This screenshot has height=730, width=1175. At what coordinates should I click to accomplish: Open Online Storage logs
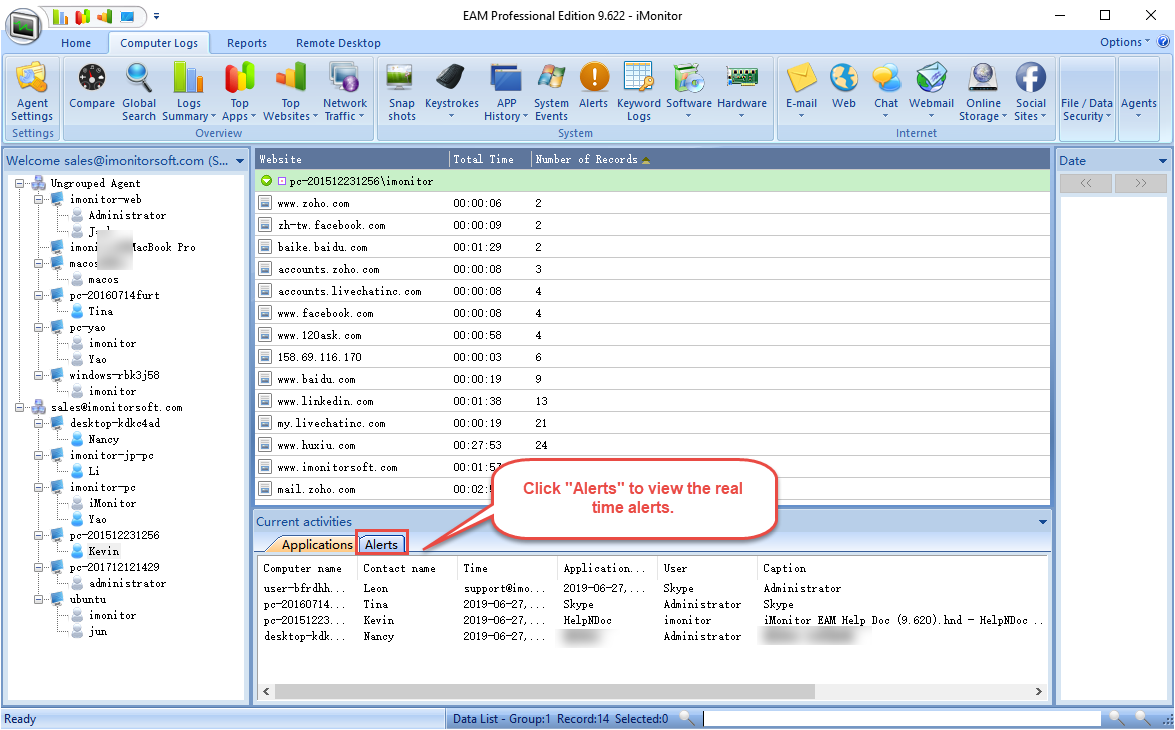(982, 92)
